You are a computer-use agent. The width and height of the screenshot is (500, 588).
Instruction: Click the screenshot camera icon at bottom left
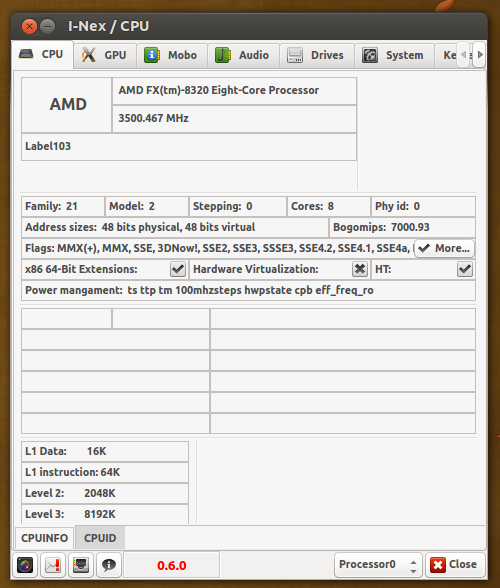click(x=25, y=565)
